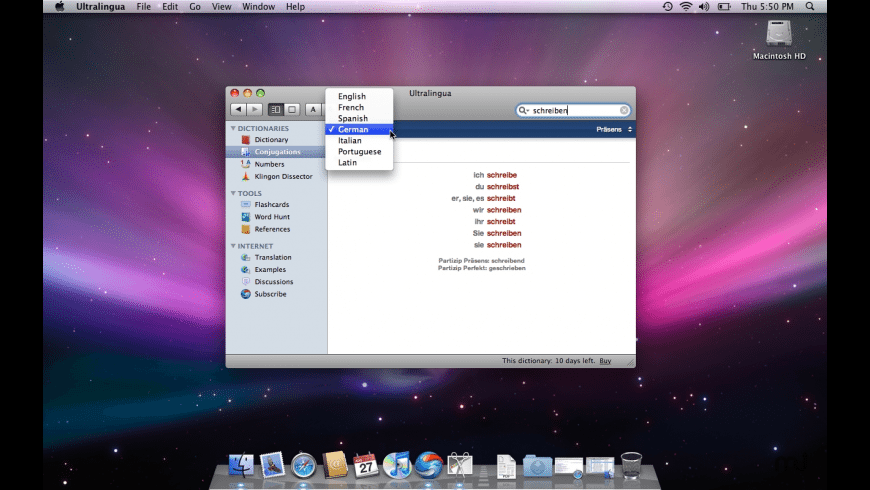Click the Time Machine menu bar icon
Image resolution: width=870 pixels, height=490 pixels.
(667, 7)
